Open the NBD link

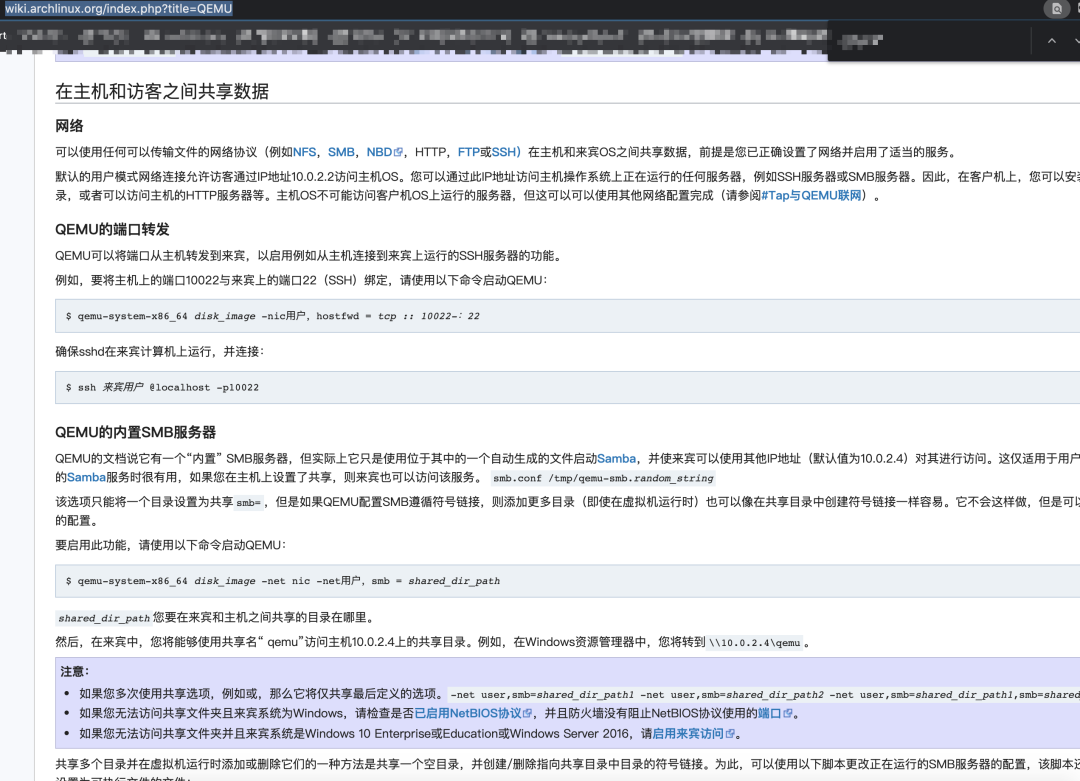(x=379, y=152)
